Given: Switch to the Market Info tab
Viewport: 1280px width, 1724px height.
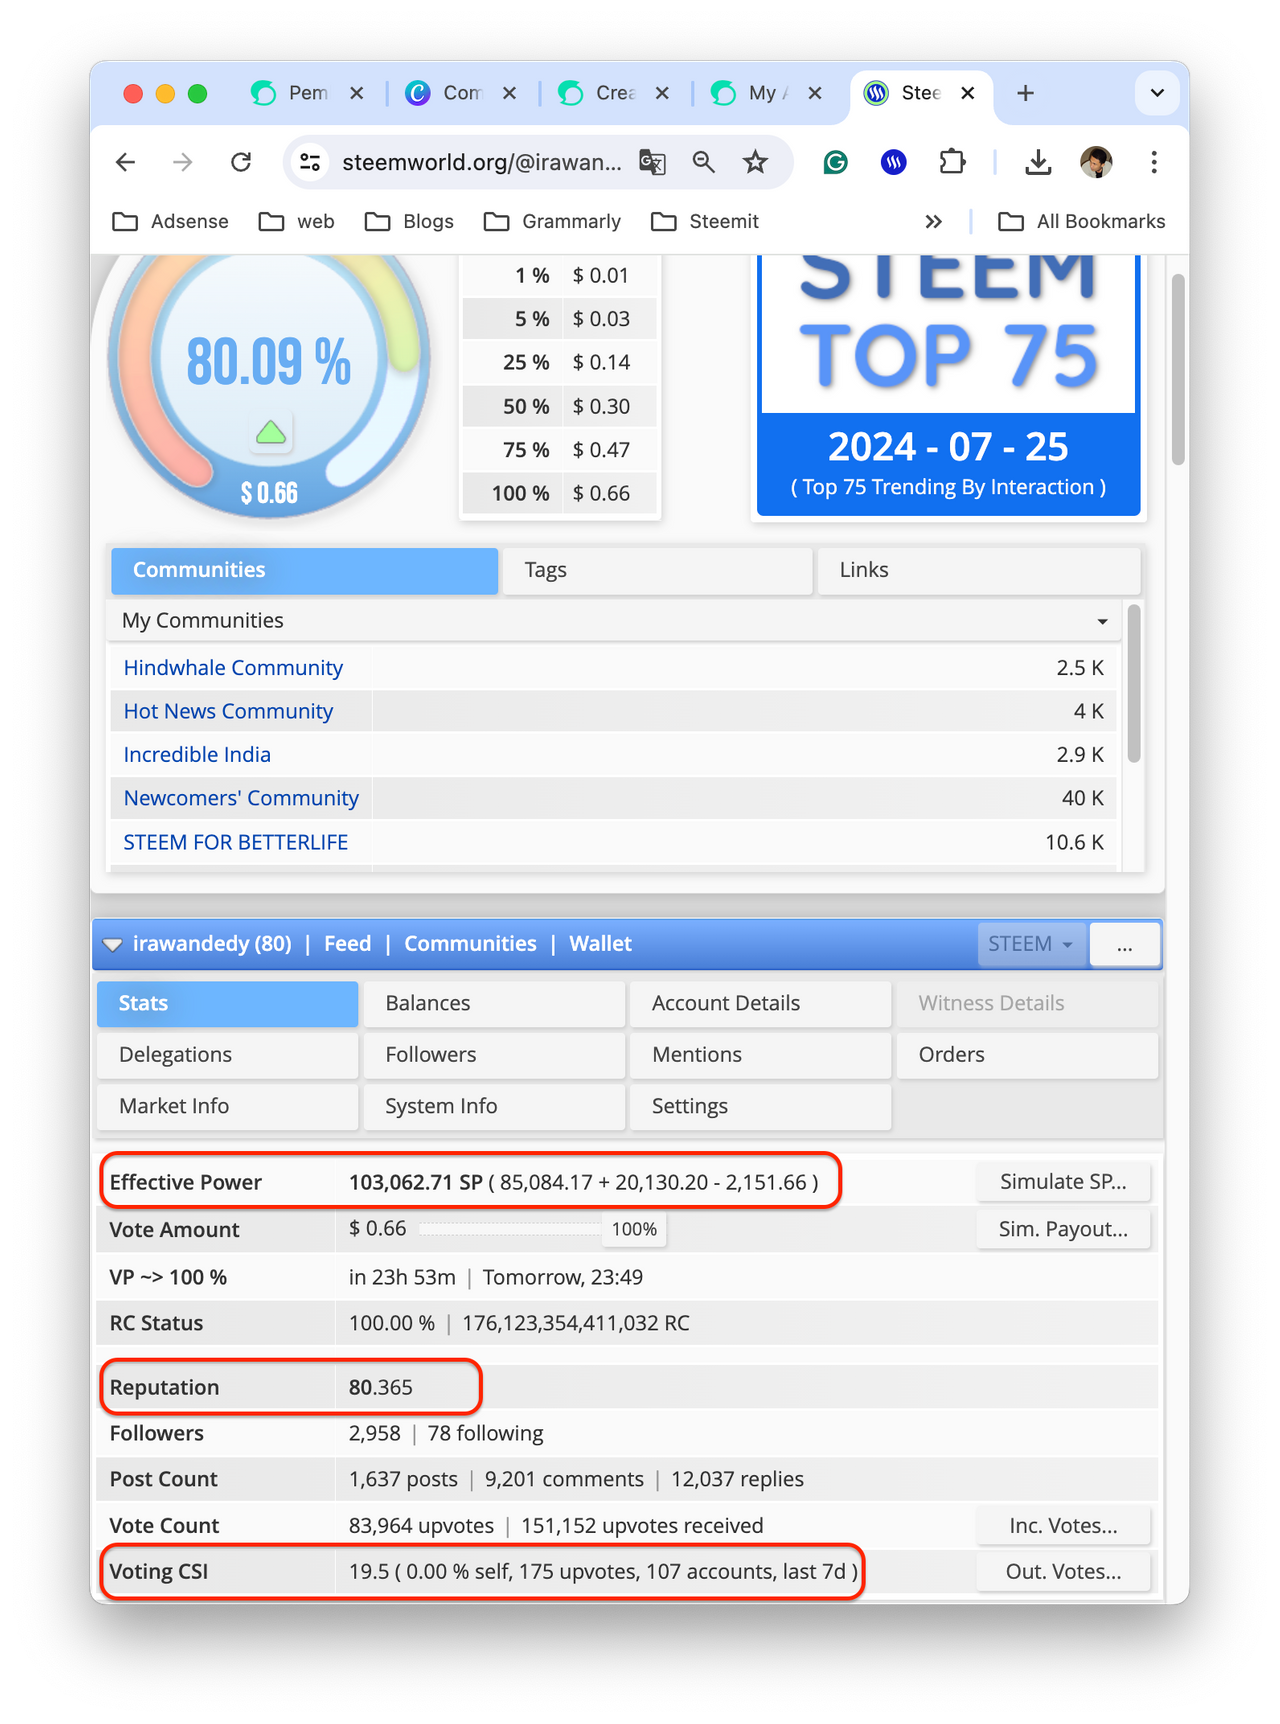Looking at the screenshot, I should coord(227,1107).
